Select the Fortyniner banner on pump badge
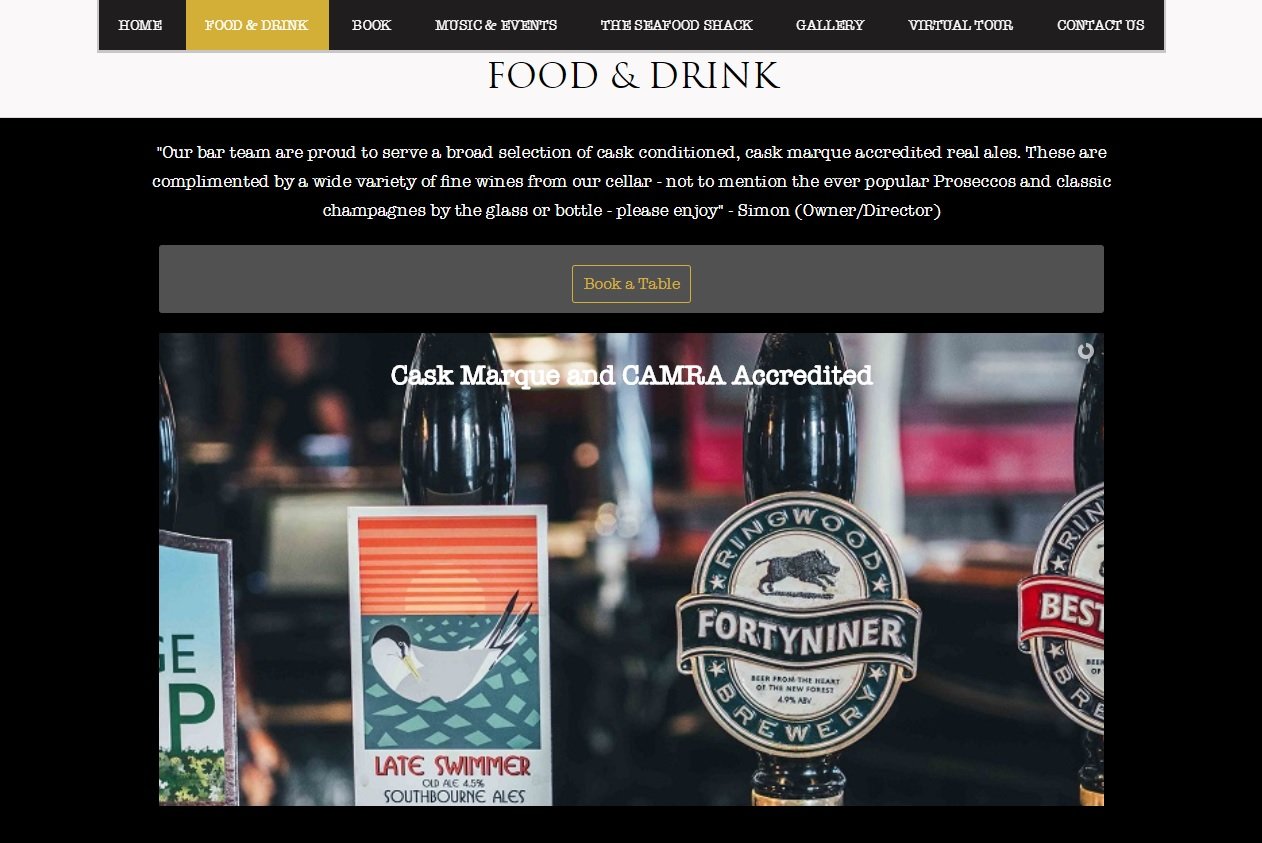1262x843 pixels. 798,631
